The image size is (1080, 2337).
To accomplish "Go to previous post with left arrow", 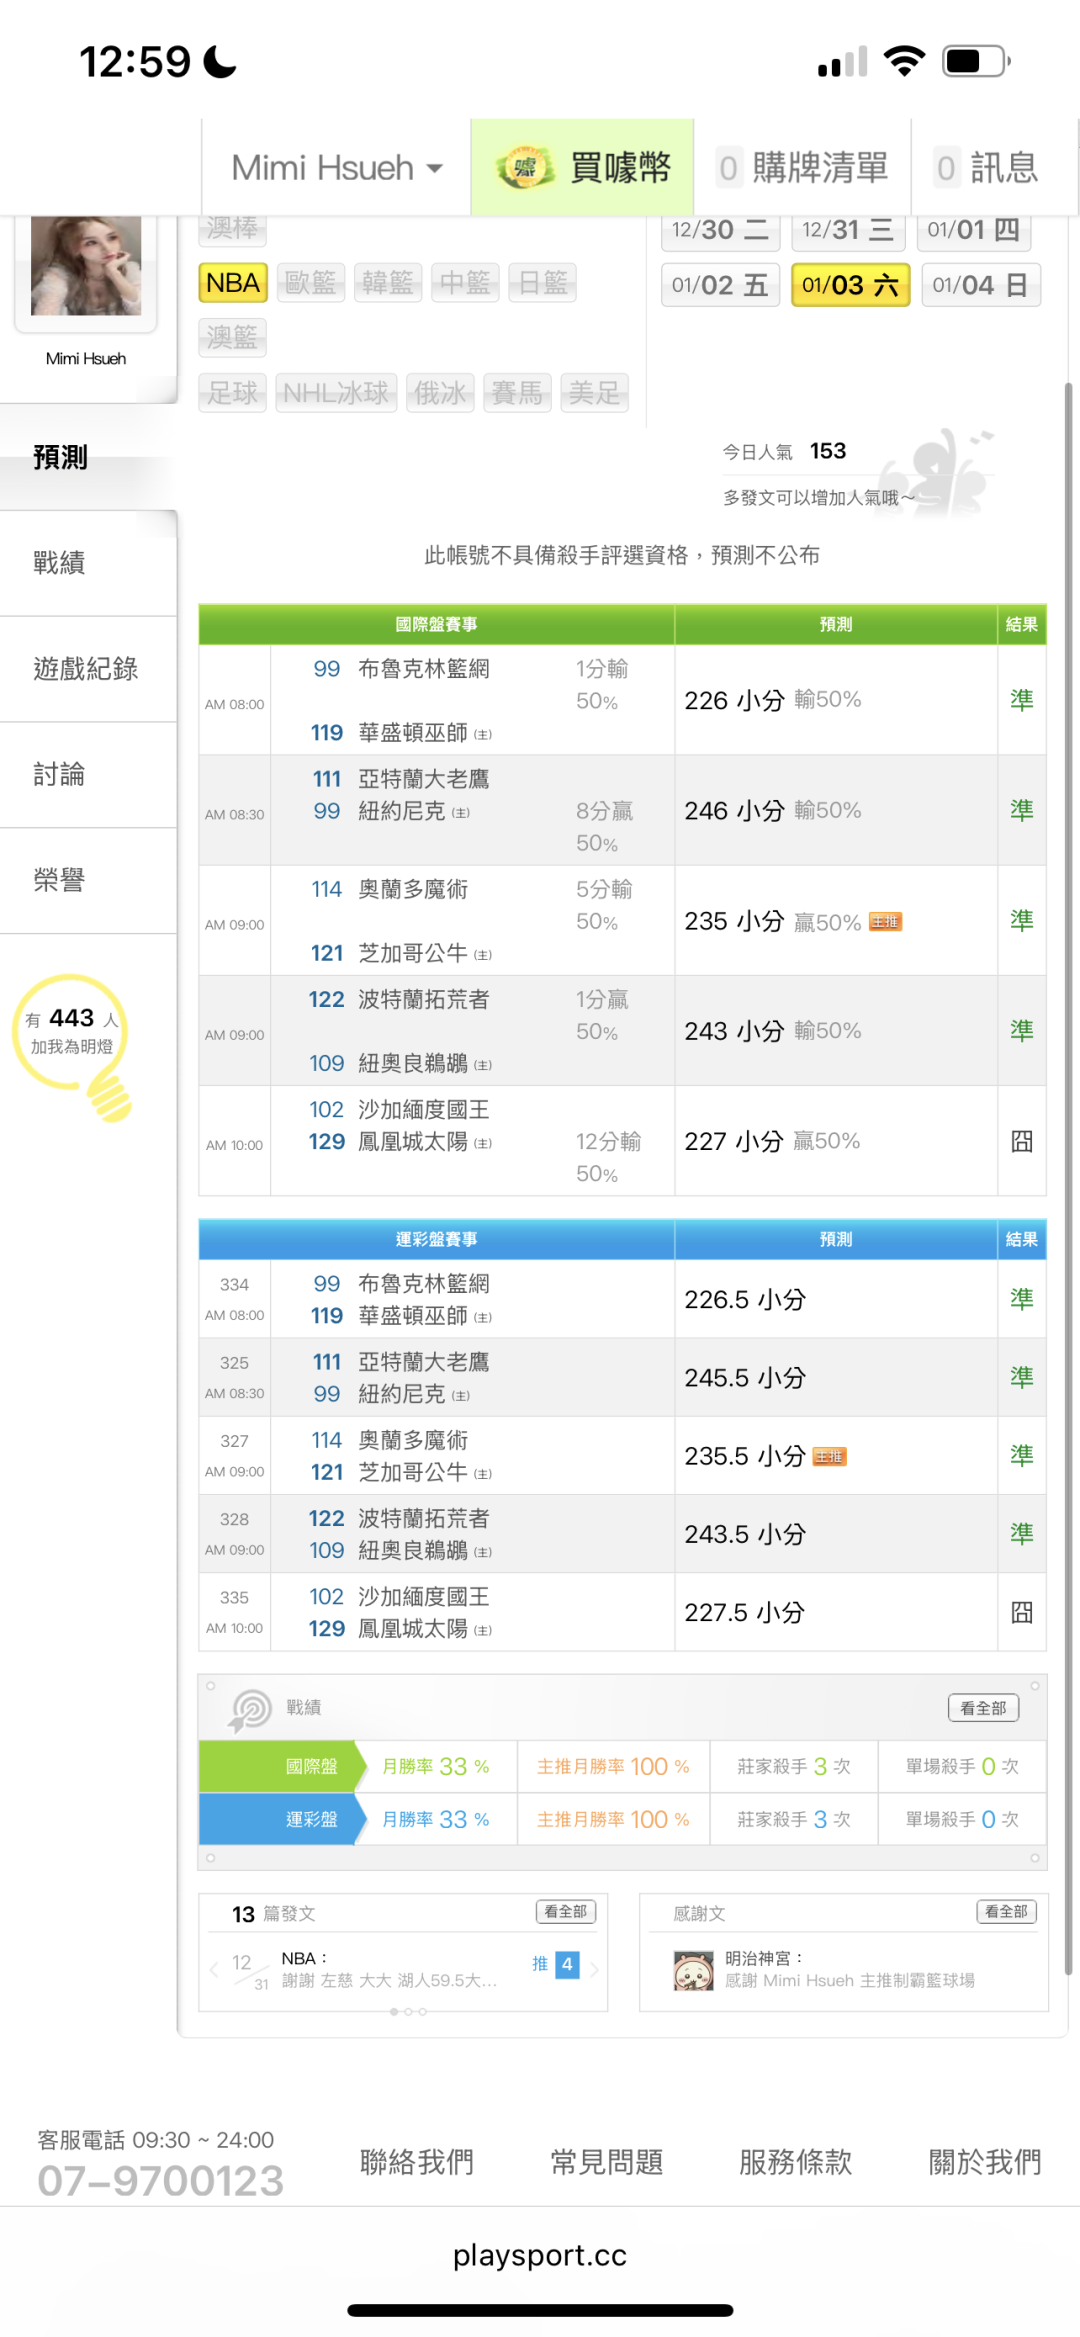I will pos(214,1969).
